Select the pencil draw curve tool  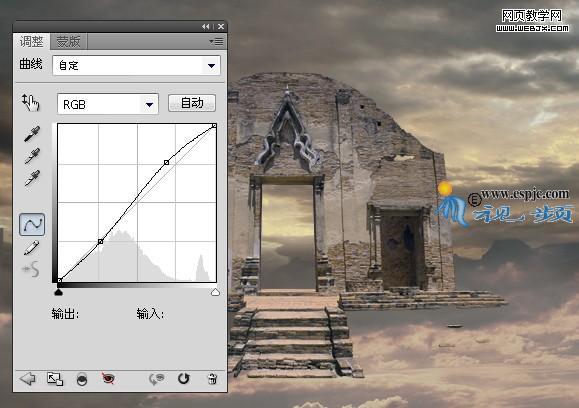[31, 248]
